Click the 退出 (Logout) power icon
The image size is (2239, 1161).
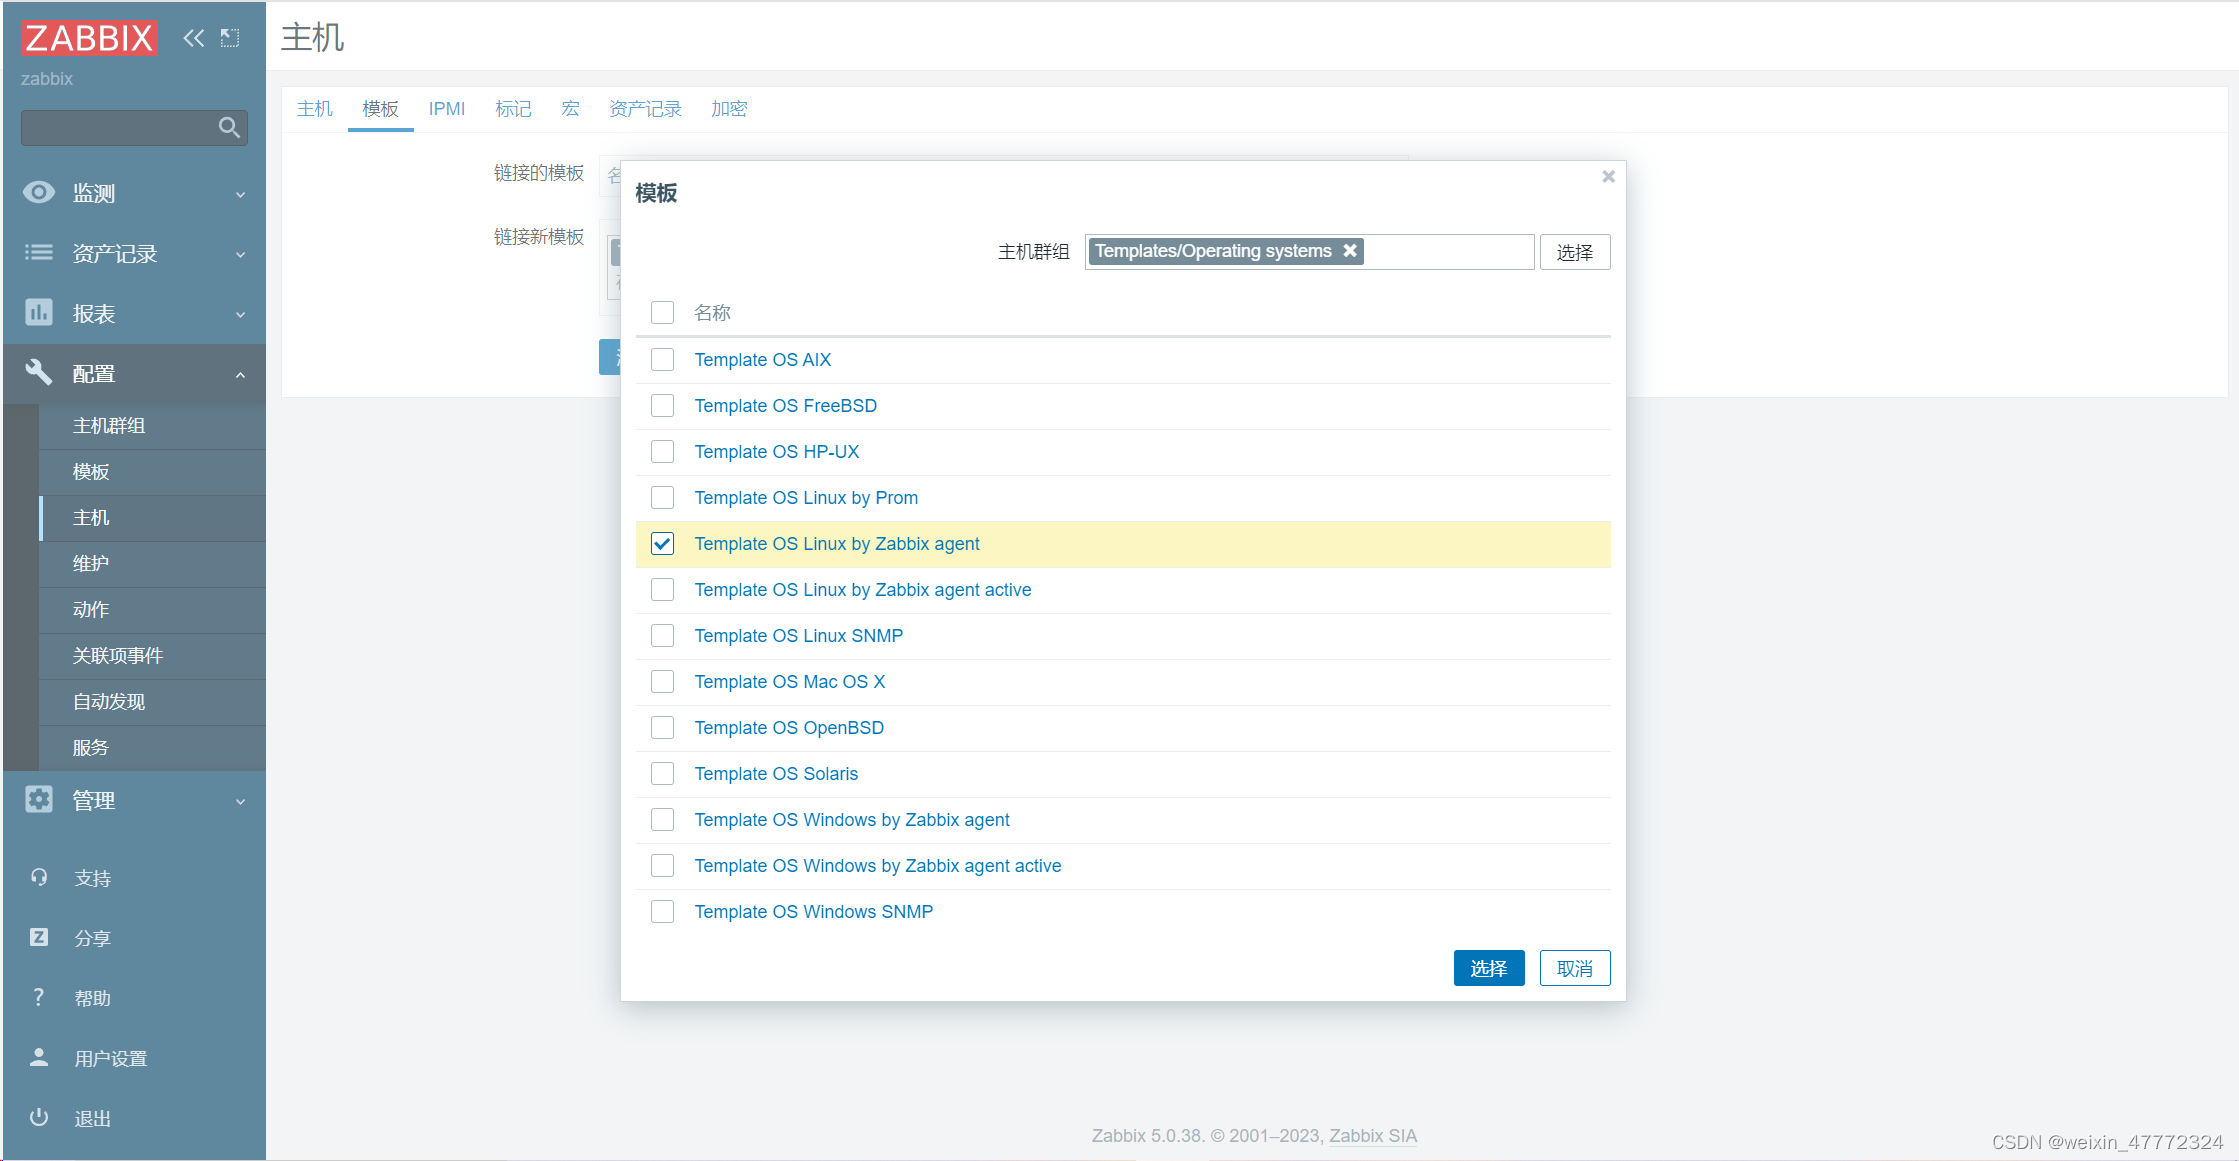pos(38,1117)
